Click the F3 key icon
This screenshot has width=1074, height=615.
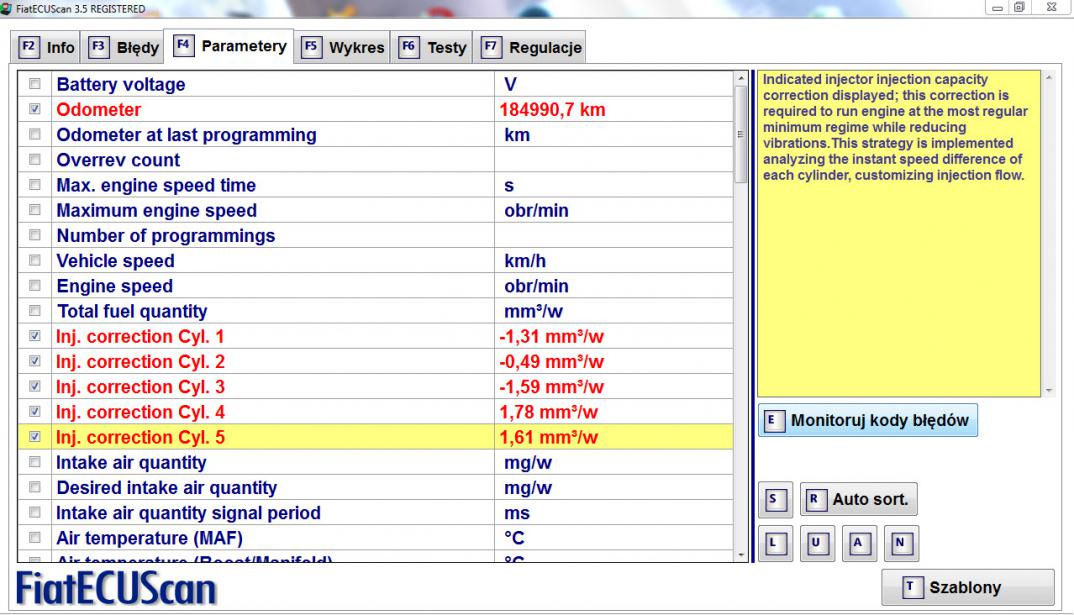99,47
